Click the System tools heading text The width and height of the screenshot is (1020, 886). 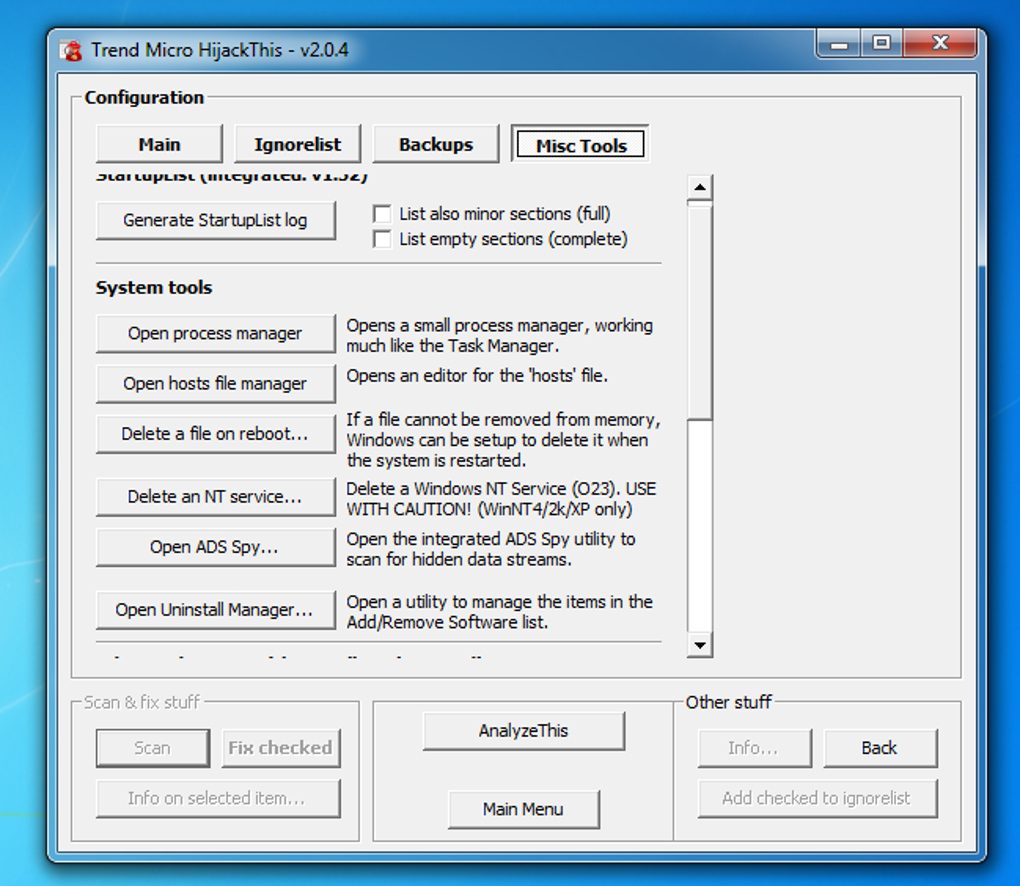pyautogui.click(x=154, y=288)
